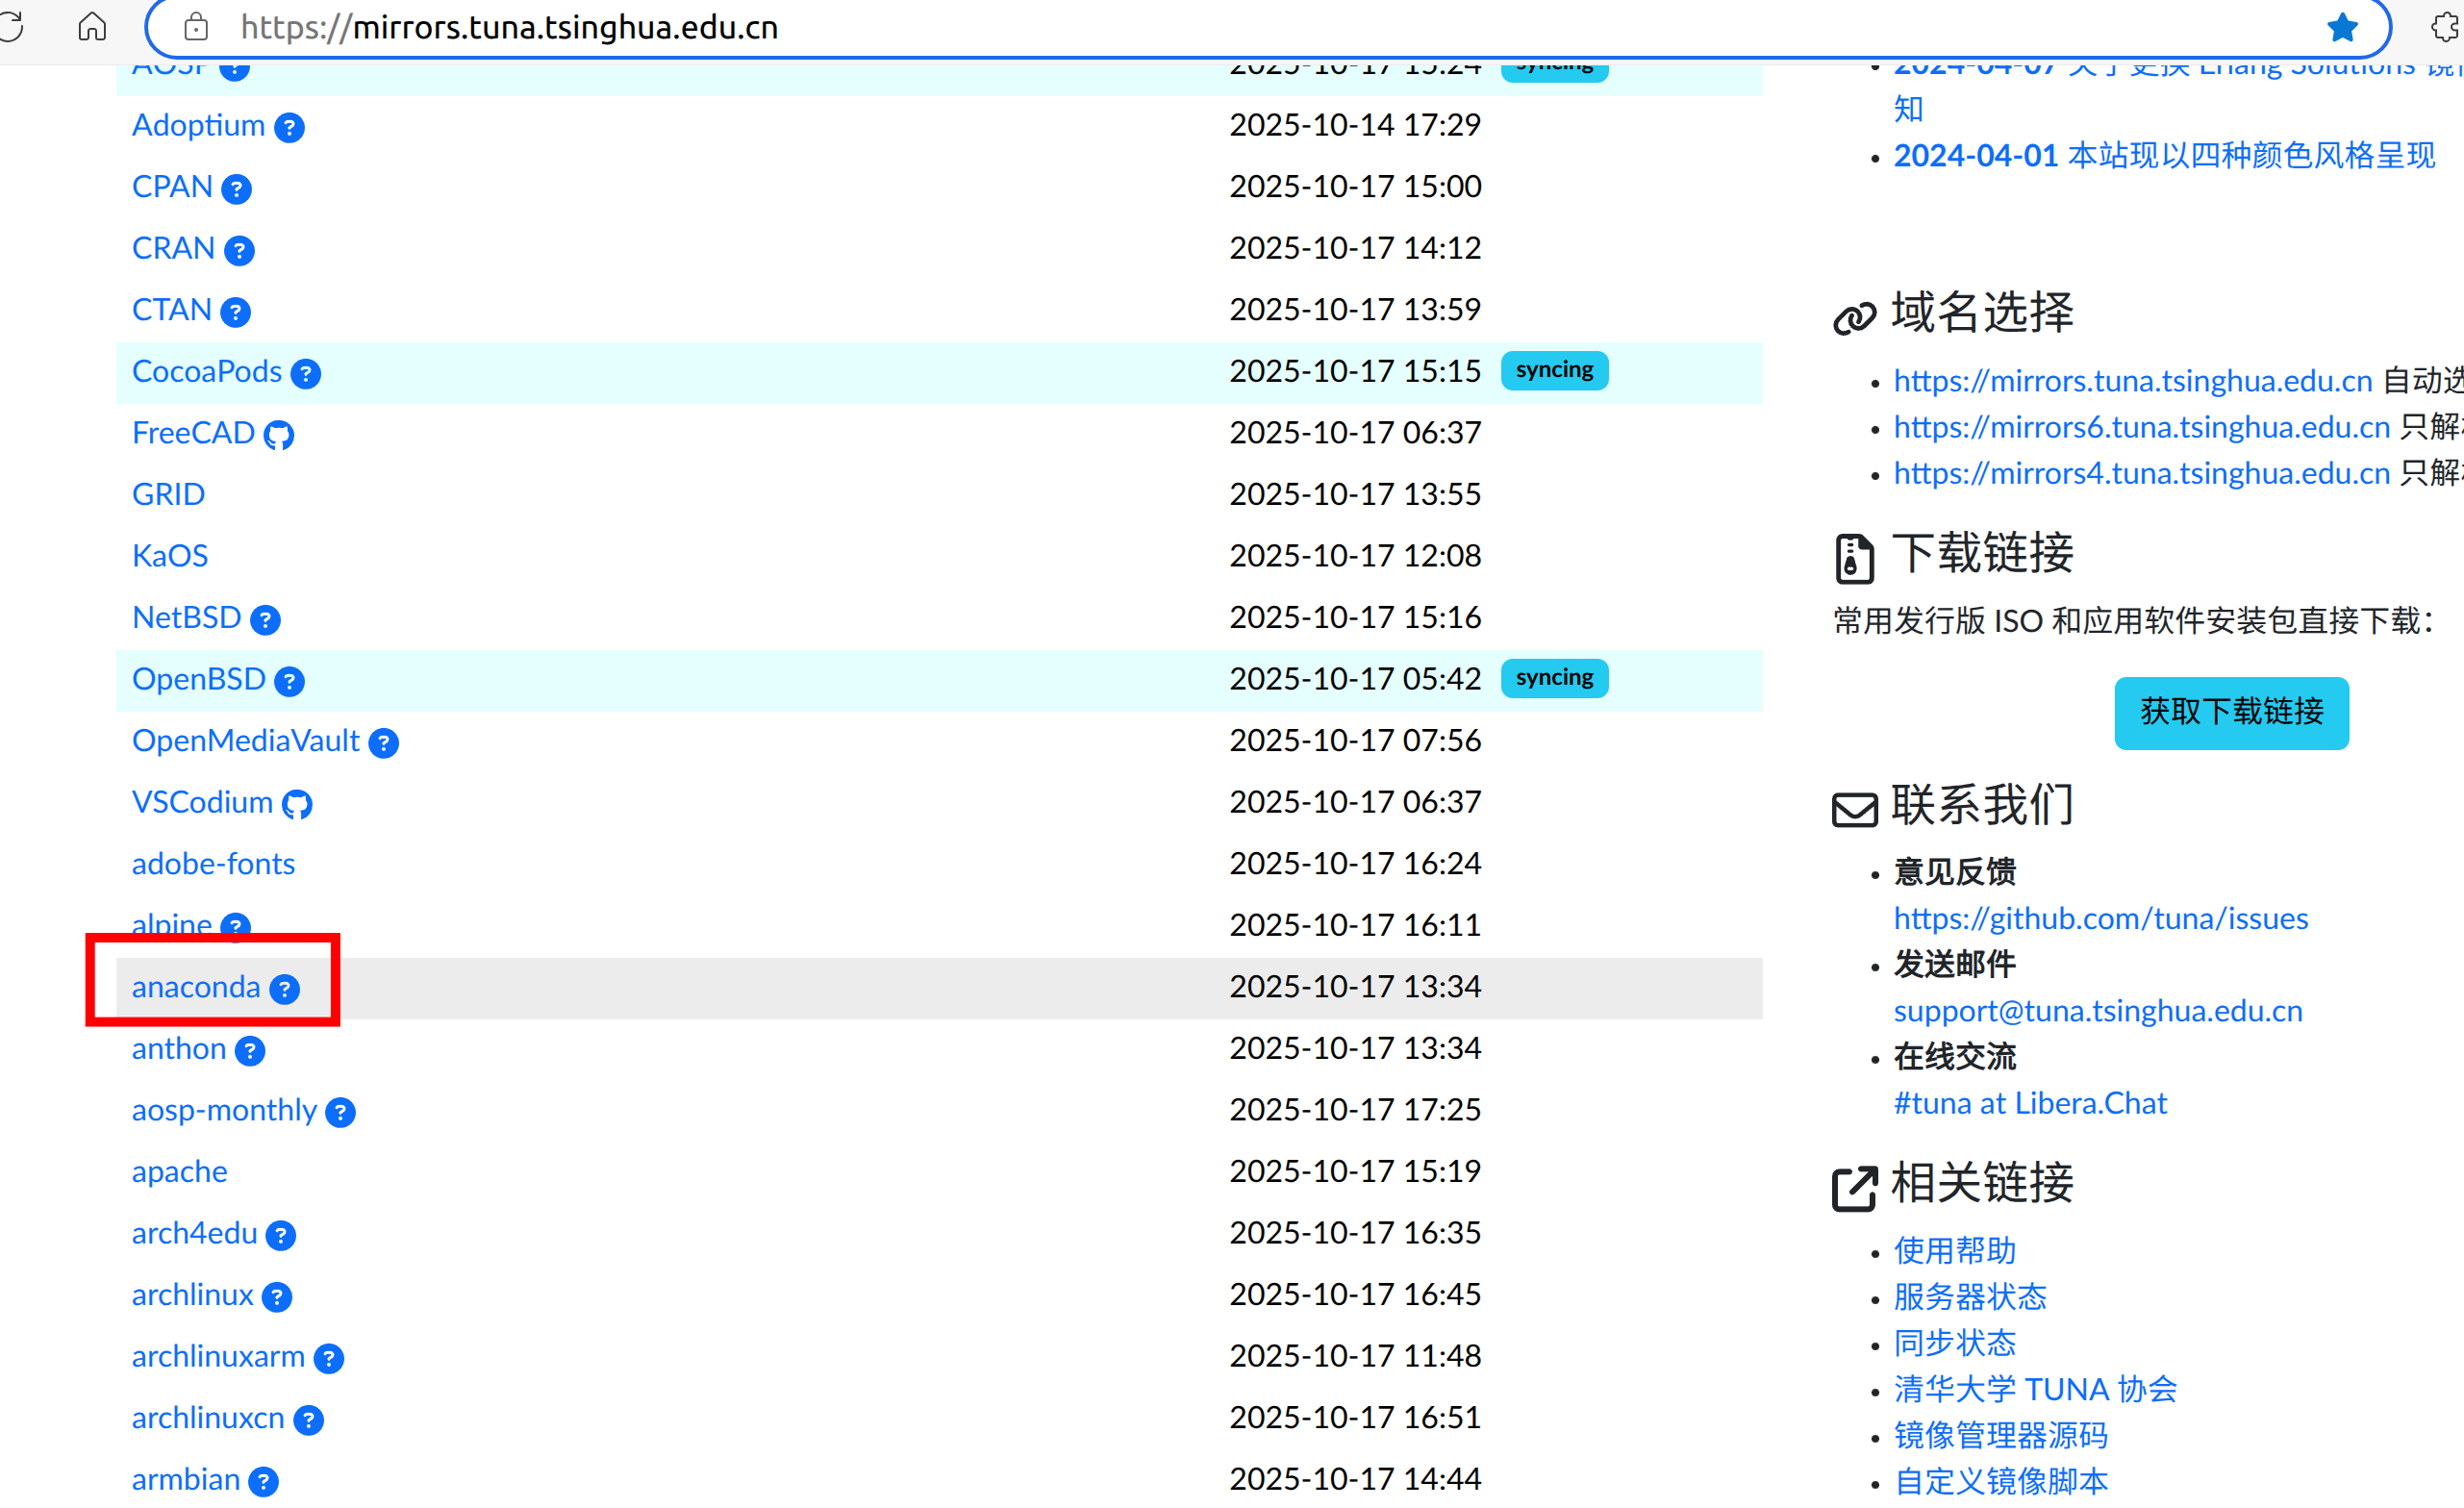The image size is (2464, 1508).
Task: Open the help icon next to NetBSD
Action: coord(265,620)
